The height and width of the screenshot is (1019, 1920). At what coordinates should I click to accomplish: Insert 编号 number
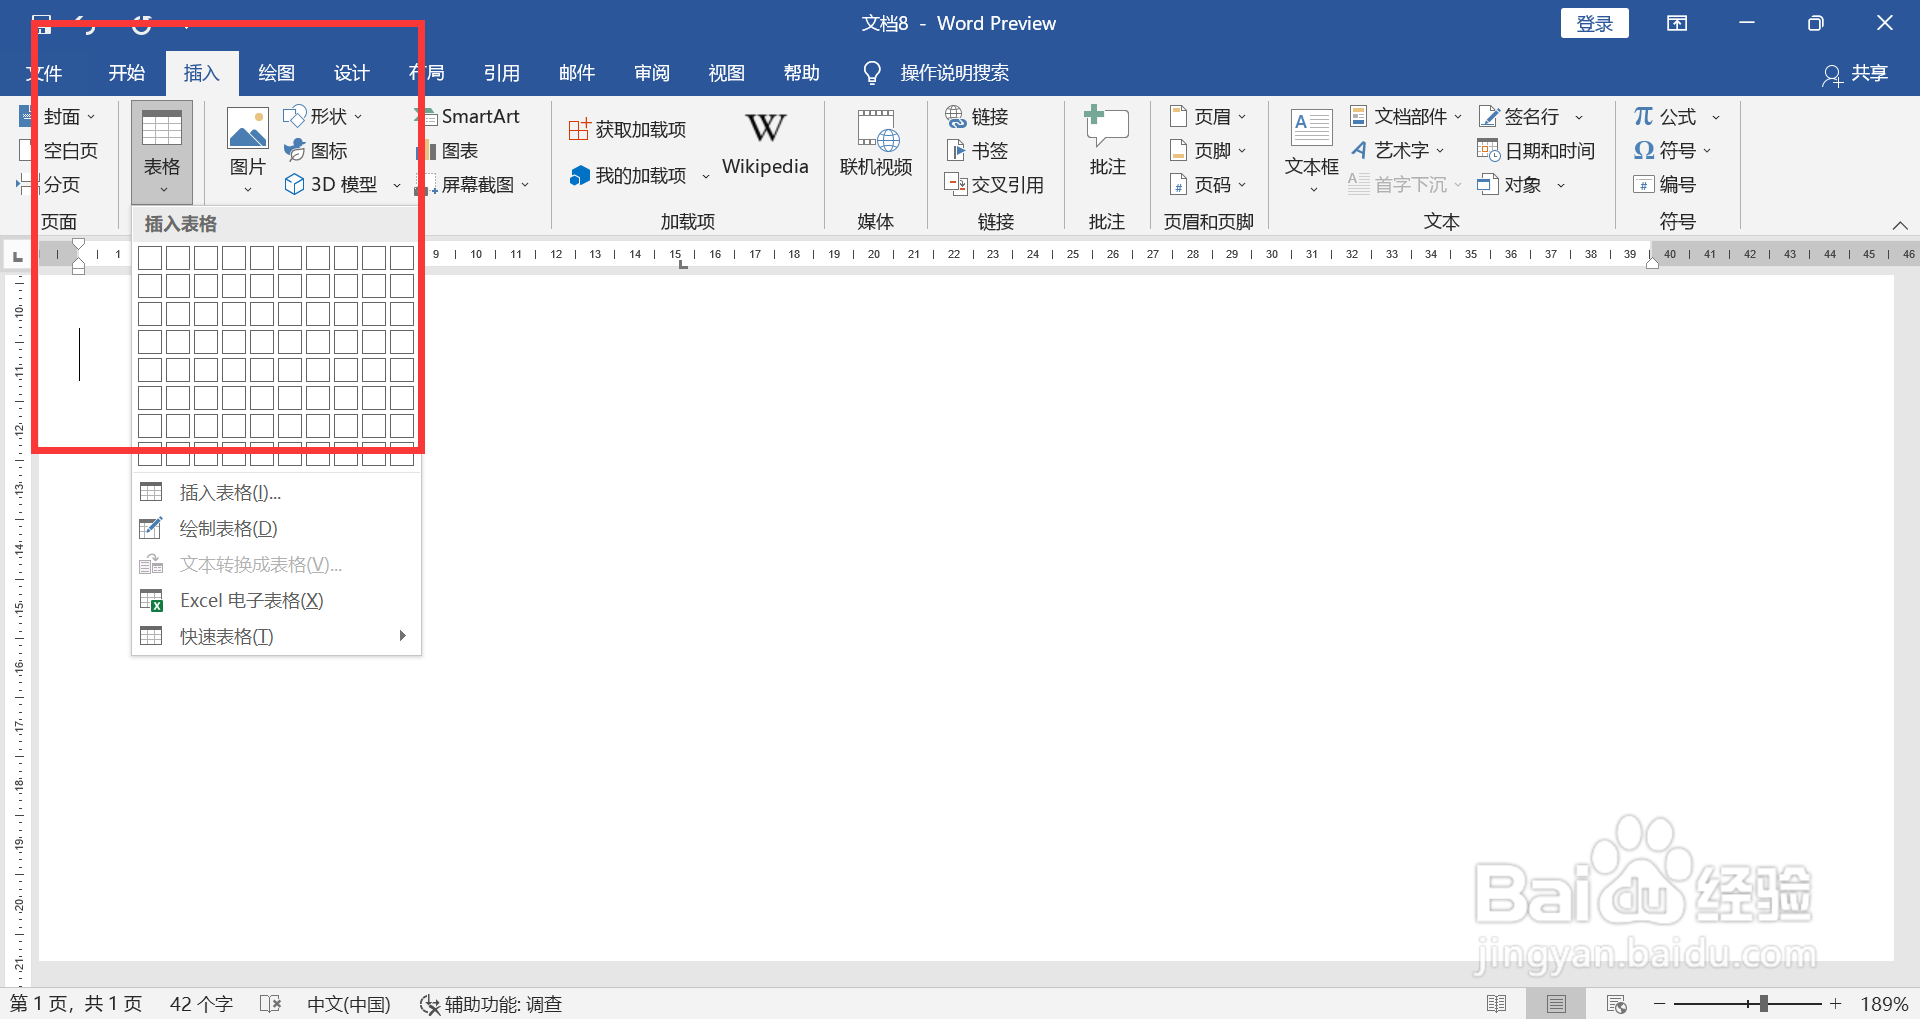[1664, 185]
